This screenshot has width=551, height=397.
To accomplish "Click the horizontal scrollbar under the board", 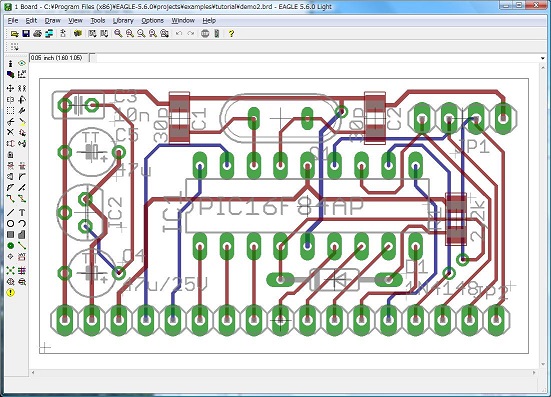I will [x=284, y=372].
